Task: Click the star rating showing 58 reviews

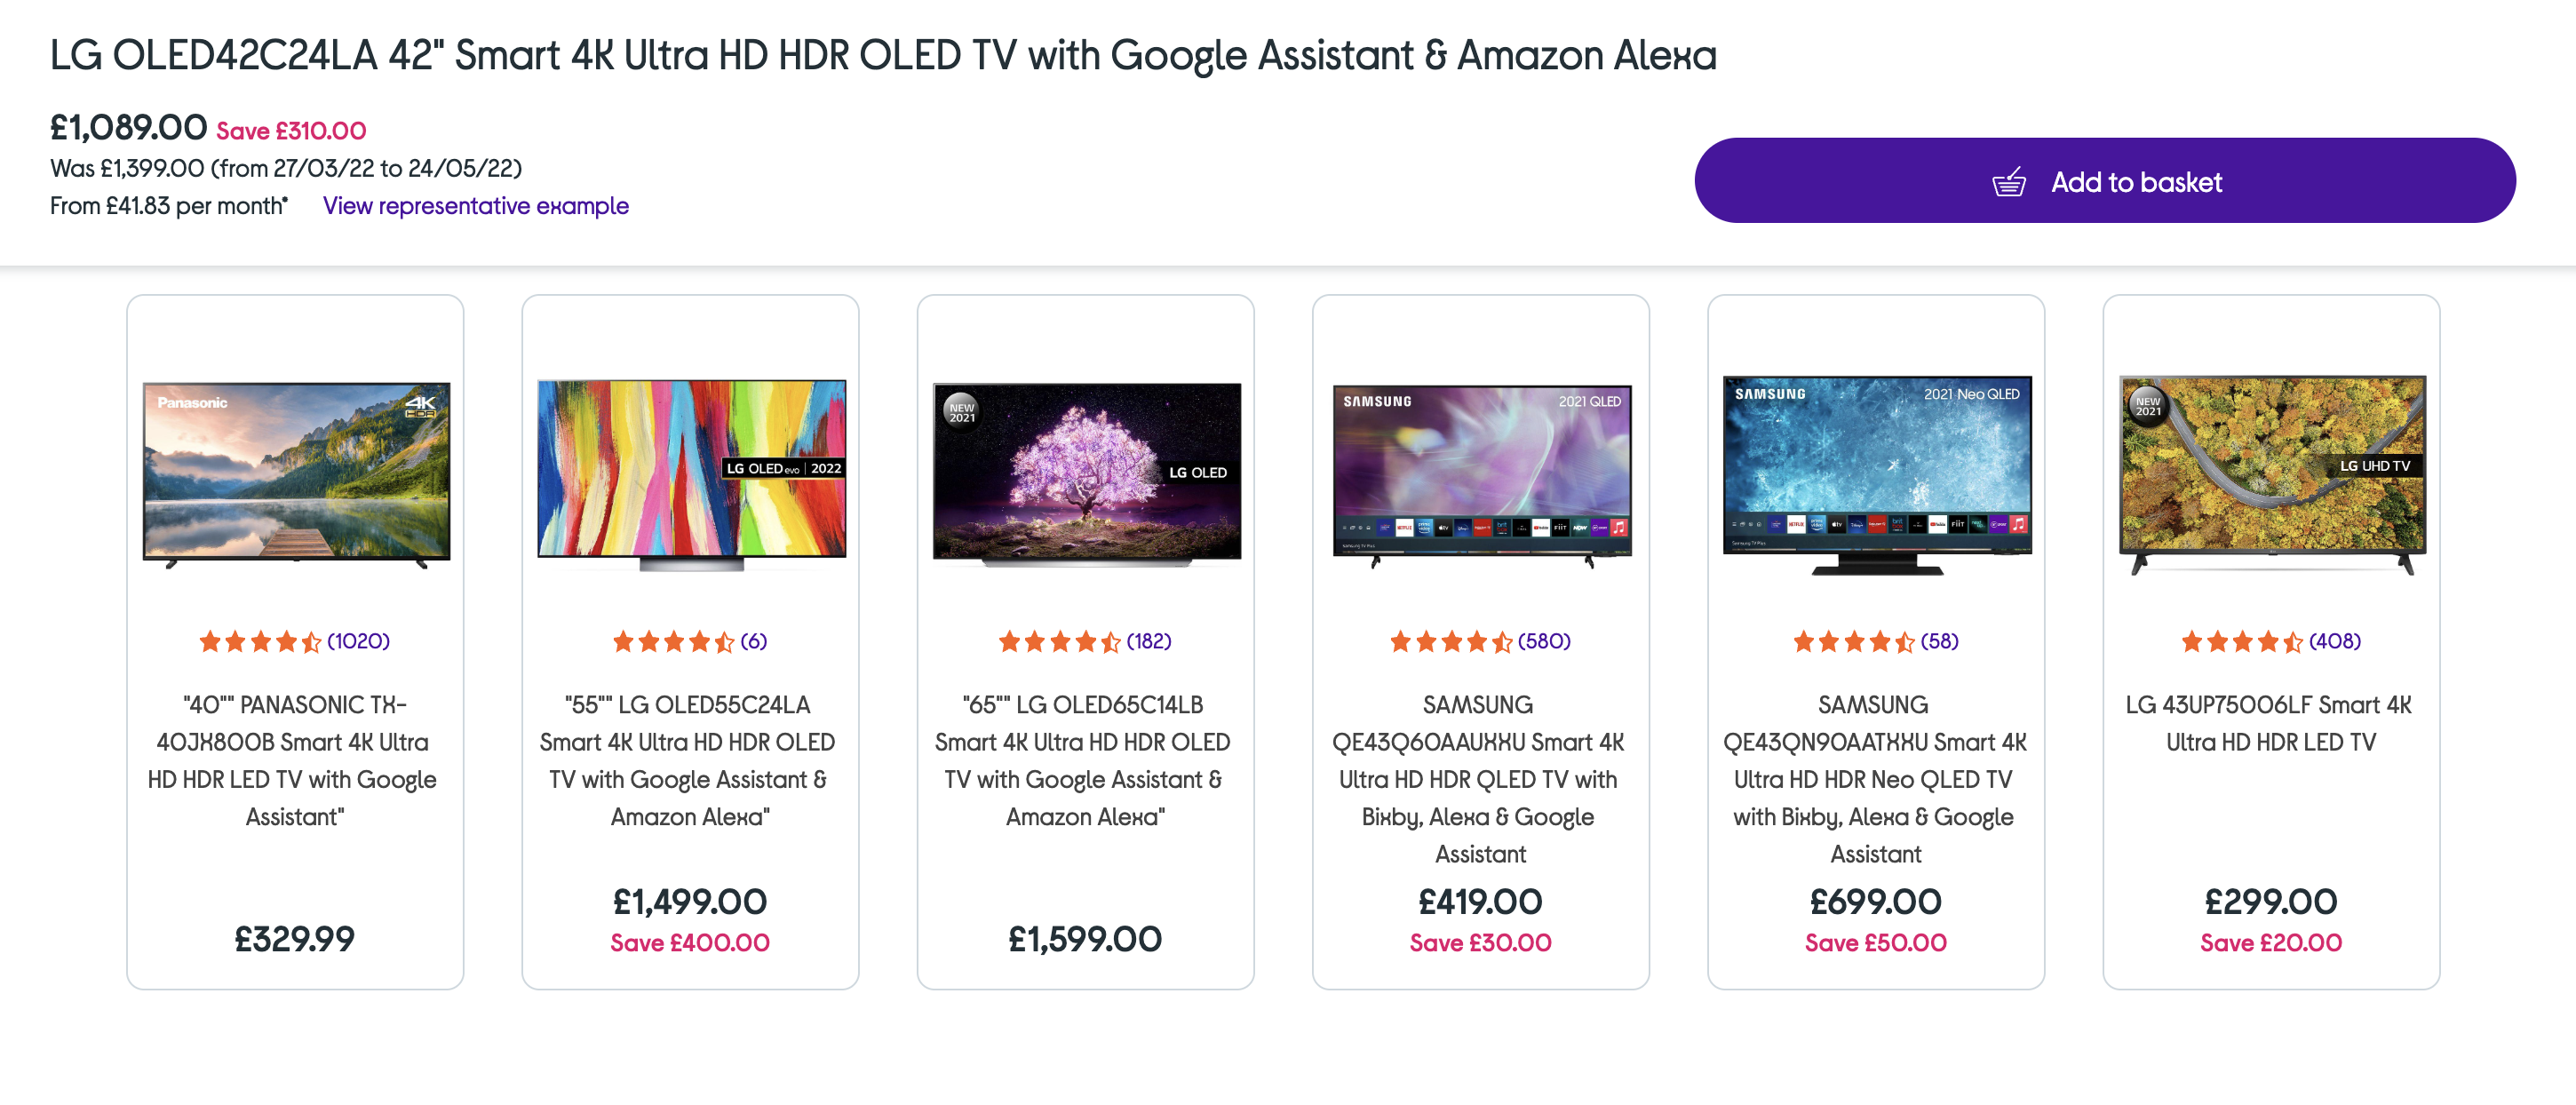Action: point(1875,641)
